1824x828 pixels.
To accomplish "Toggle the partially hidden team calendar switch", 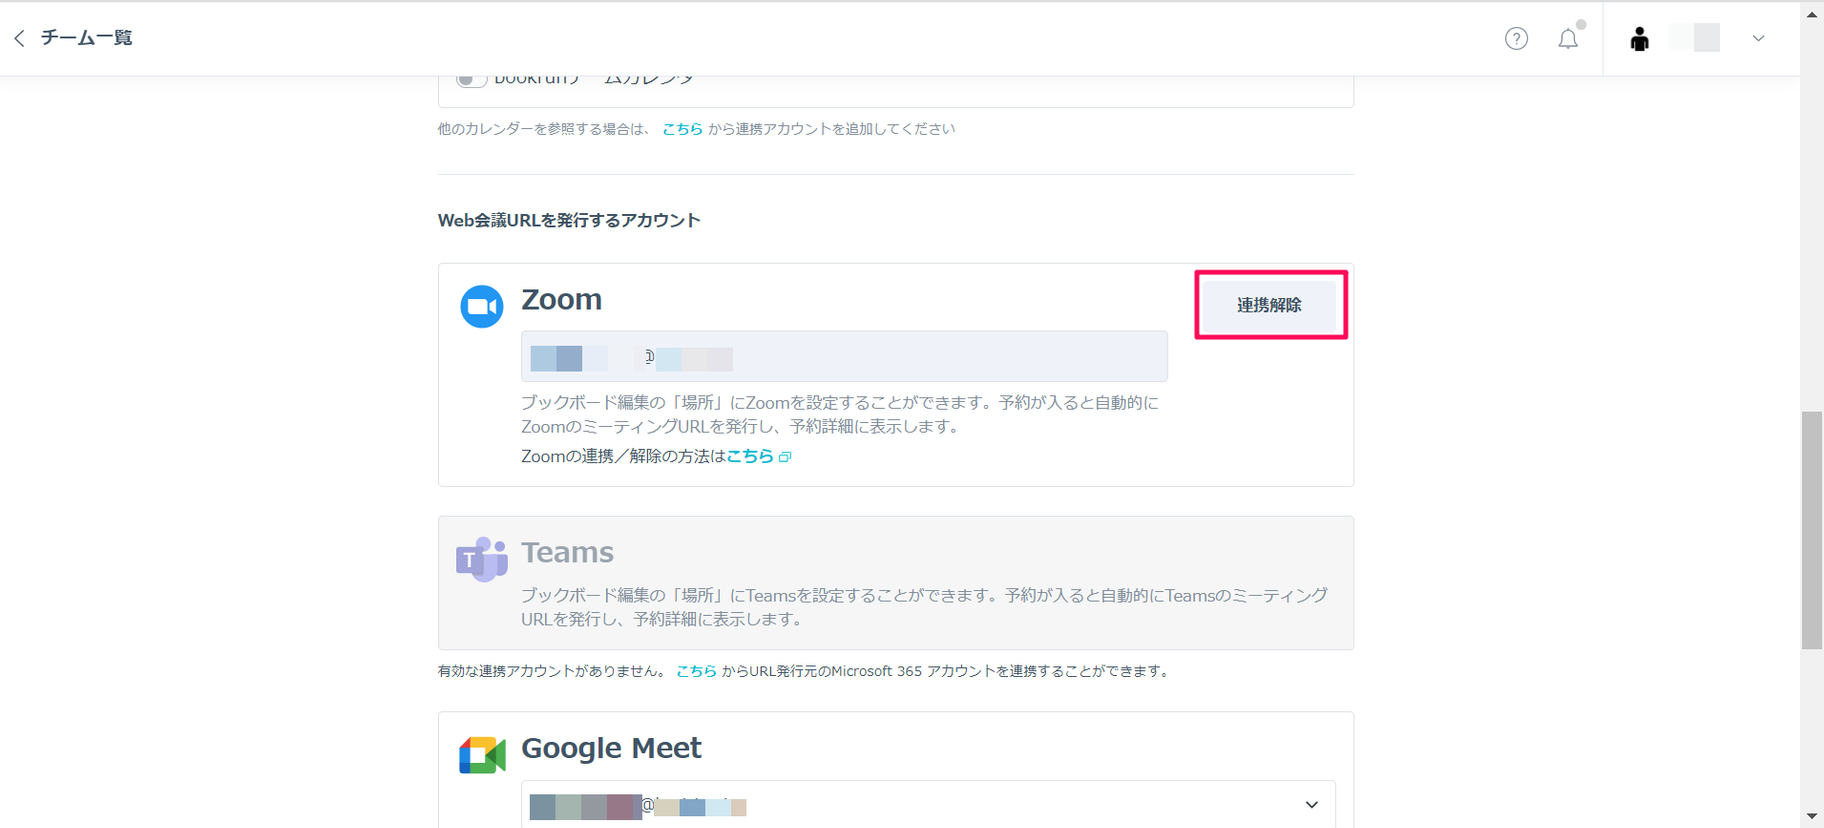I will click(471, 80).
